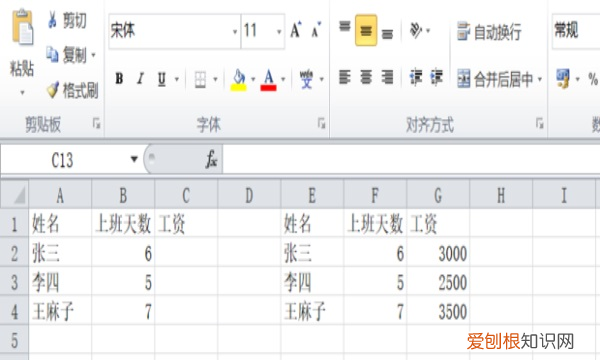Image resolution: width=600 pixels, height=360 pixels.
Task: Toggle Underline formatting
Action: pyautogui.click(x=162, y=79)
